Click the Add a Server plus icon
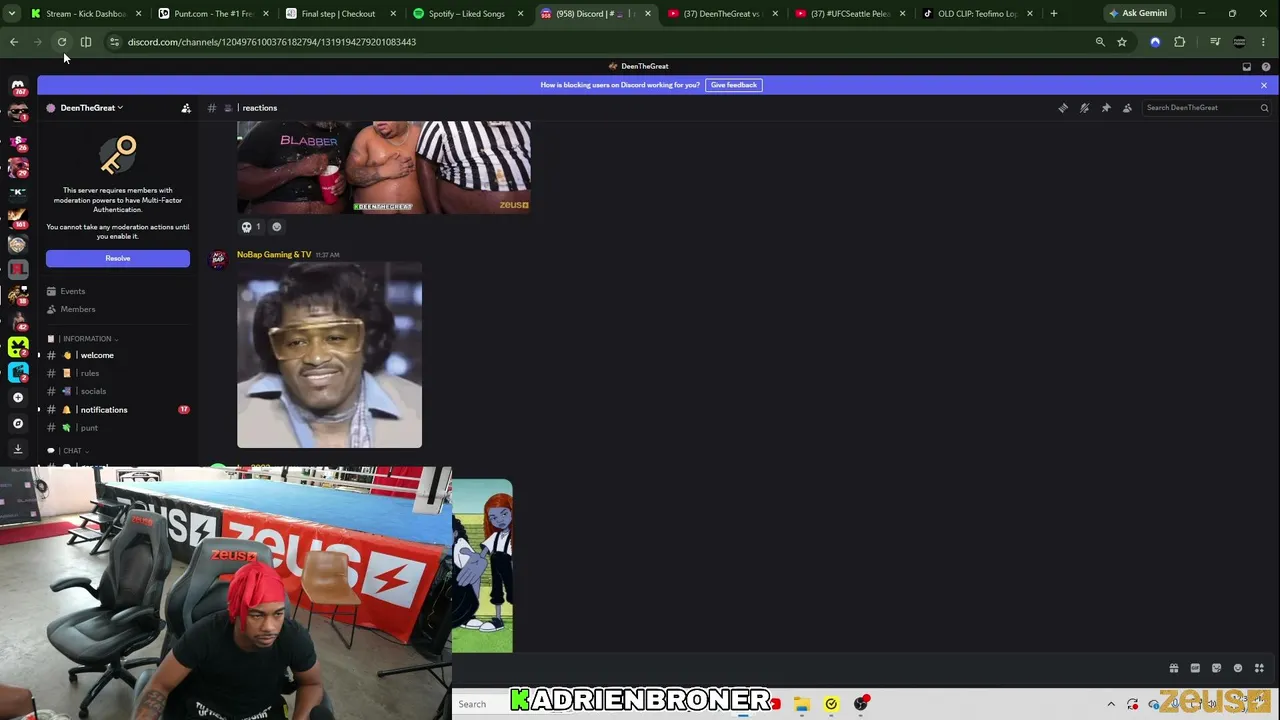 [18, 397]
